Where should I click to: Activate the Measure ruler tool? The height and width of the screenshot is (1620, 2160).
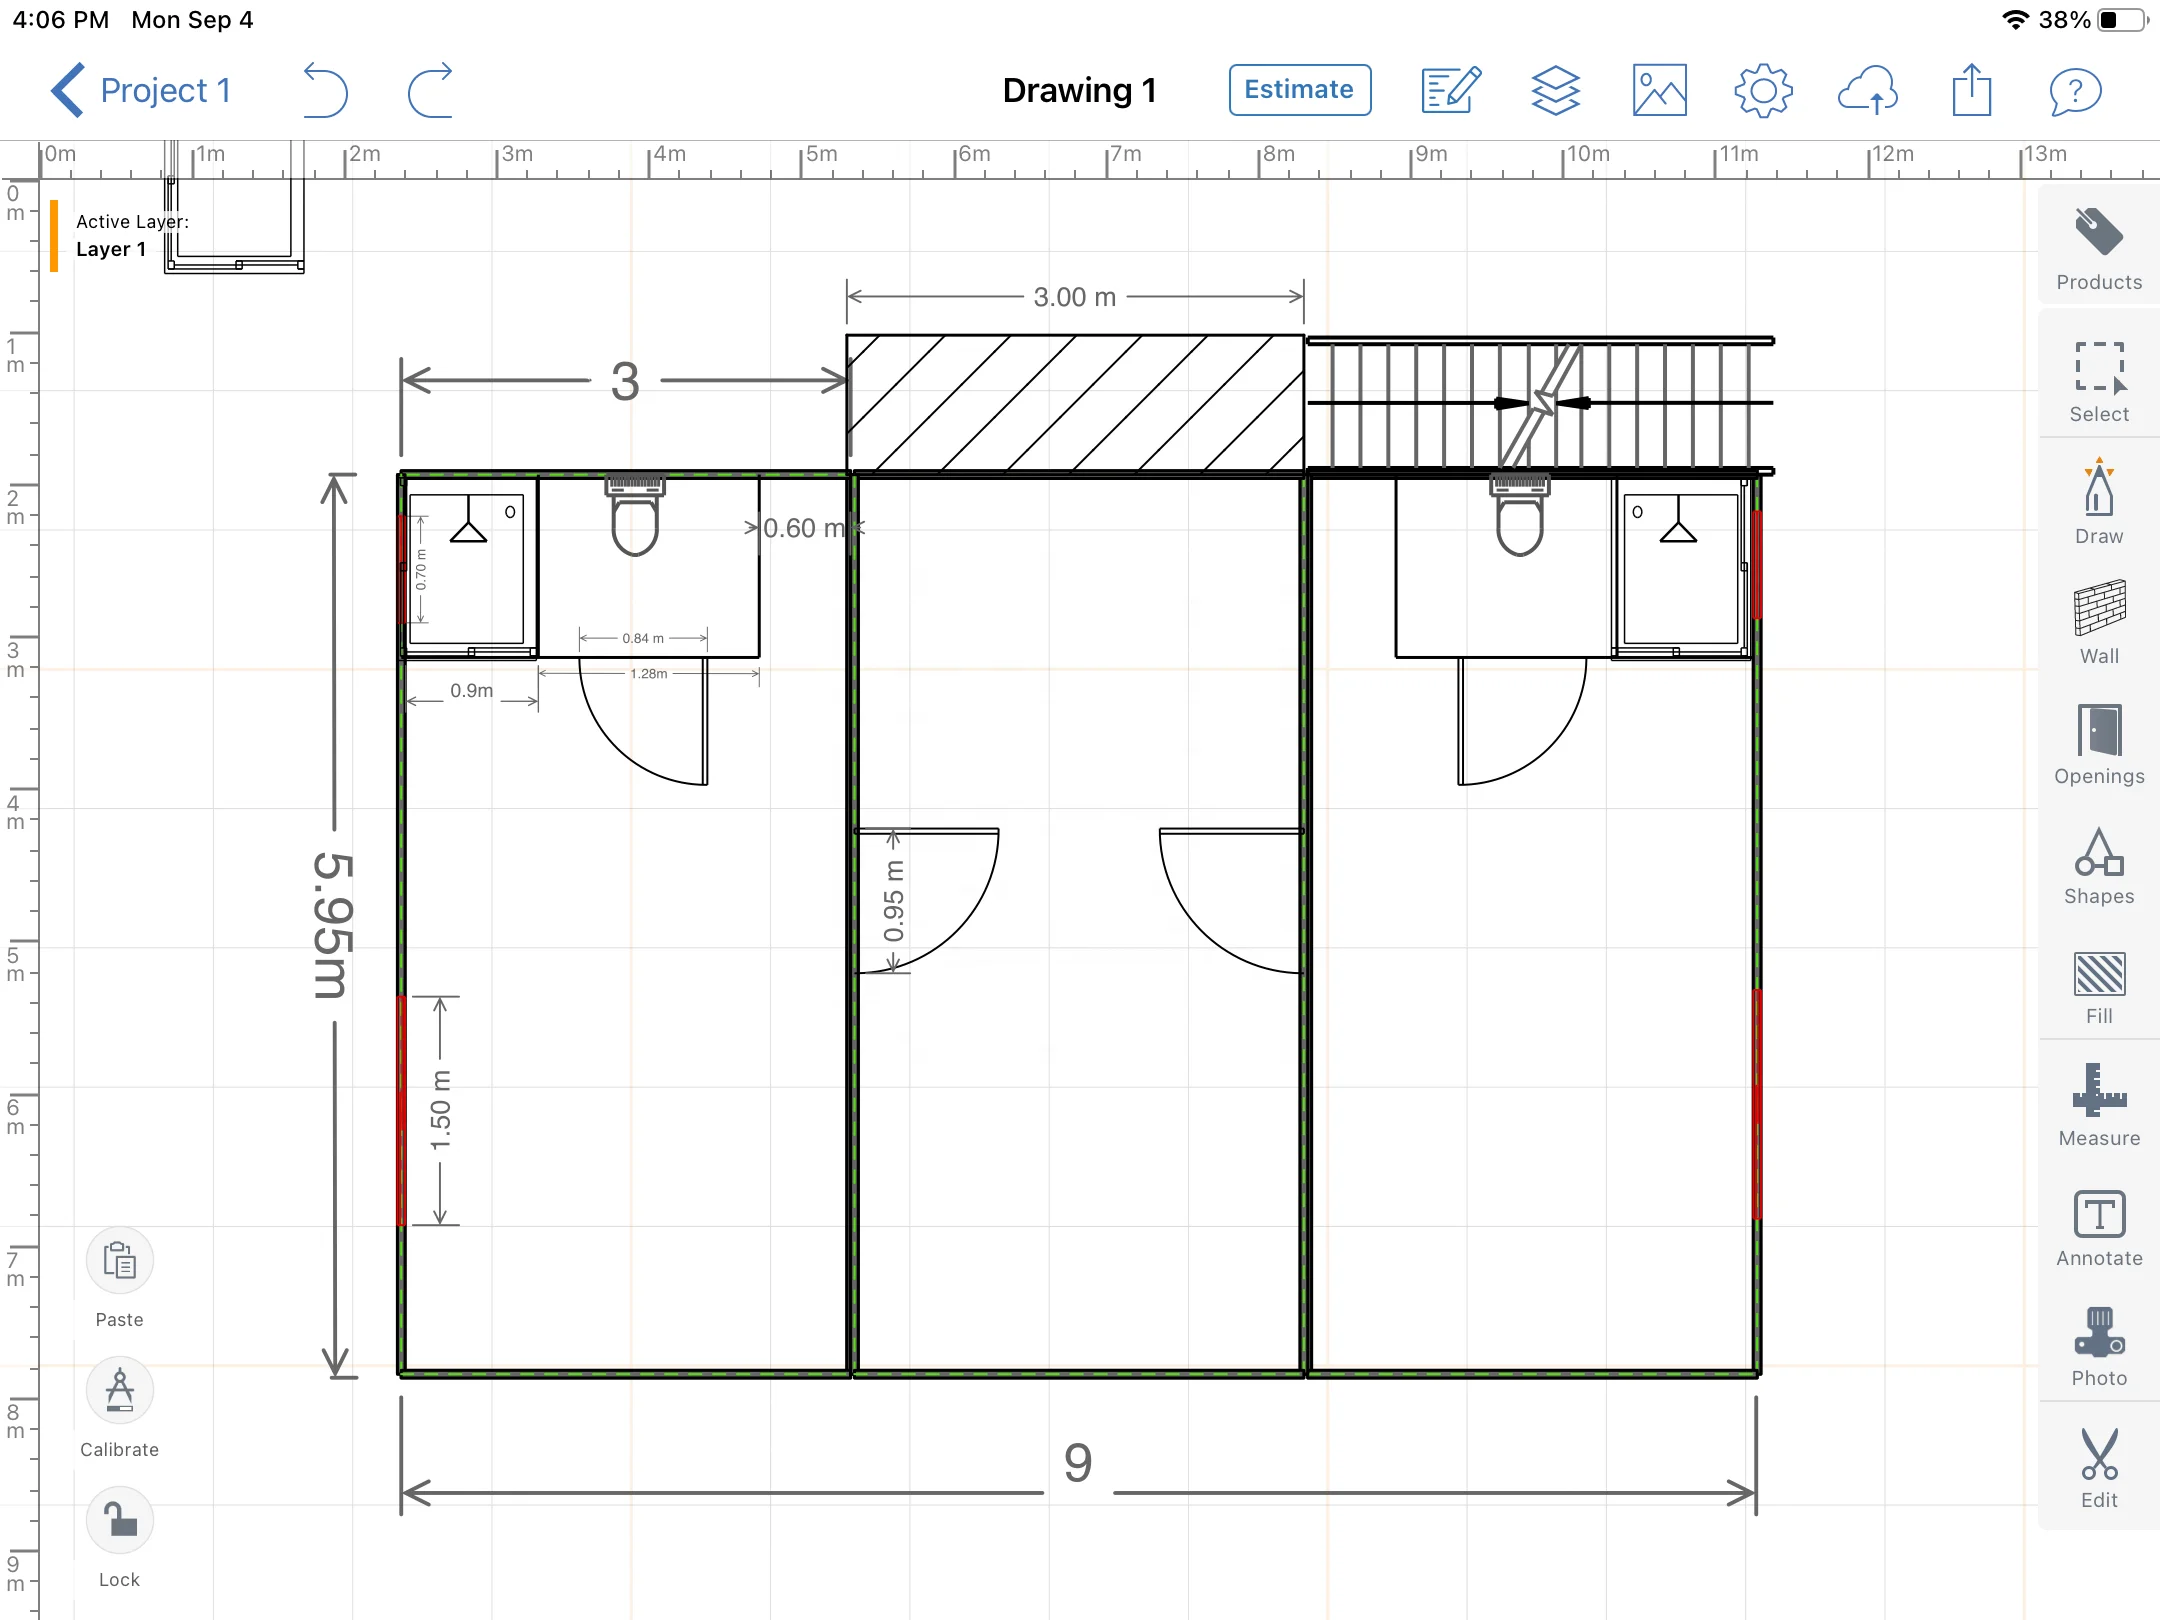coord(2098,1104)
